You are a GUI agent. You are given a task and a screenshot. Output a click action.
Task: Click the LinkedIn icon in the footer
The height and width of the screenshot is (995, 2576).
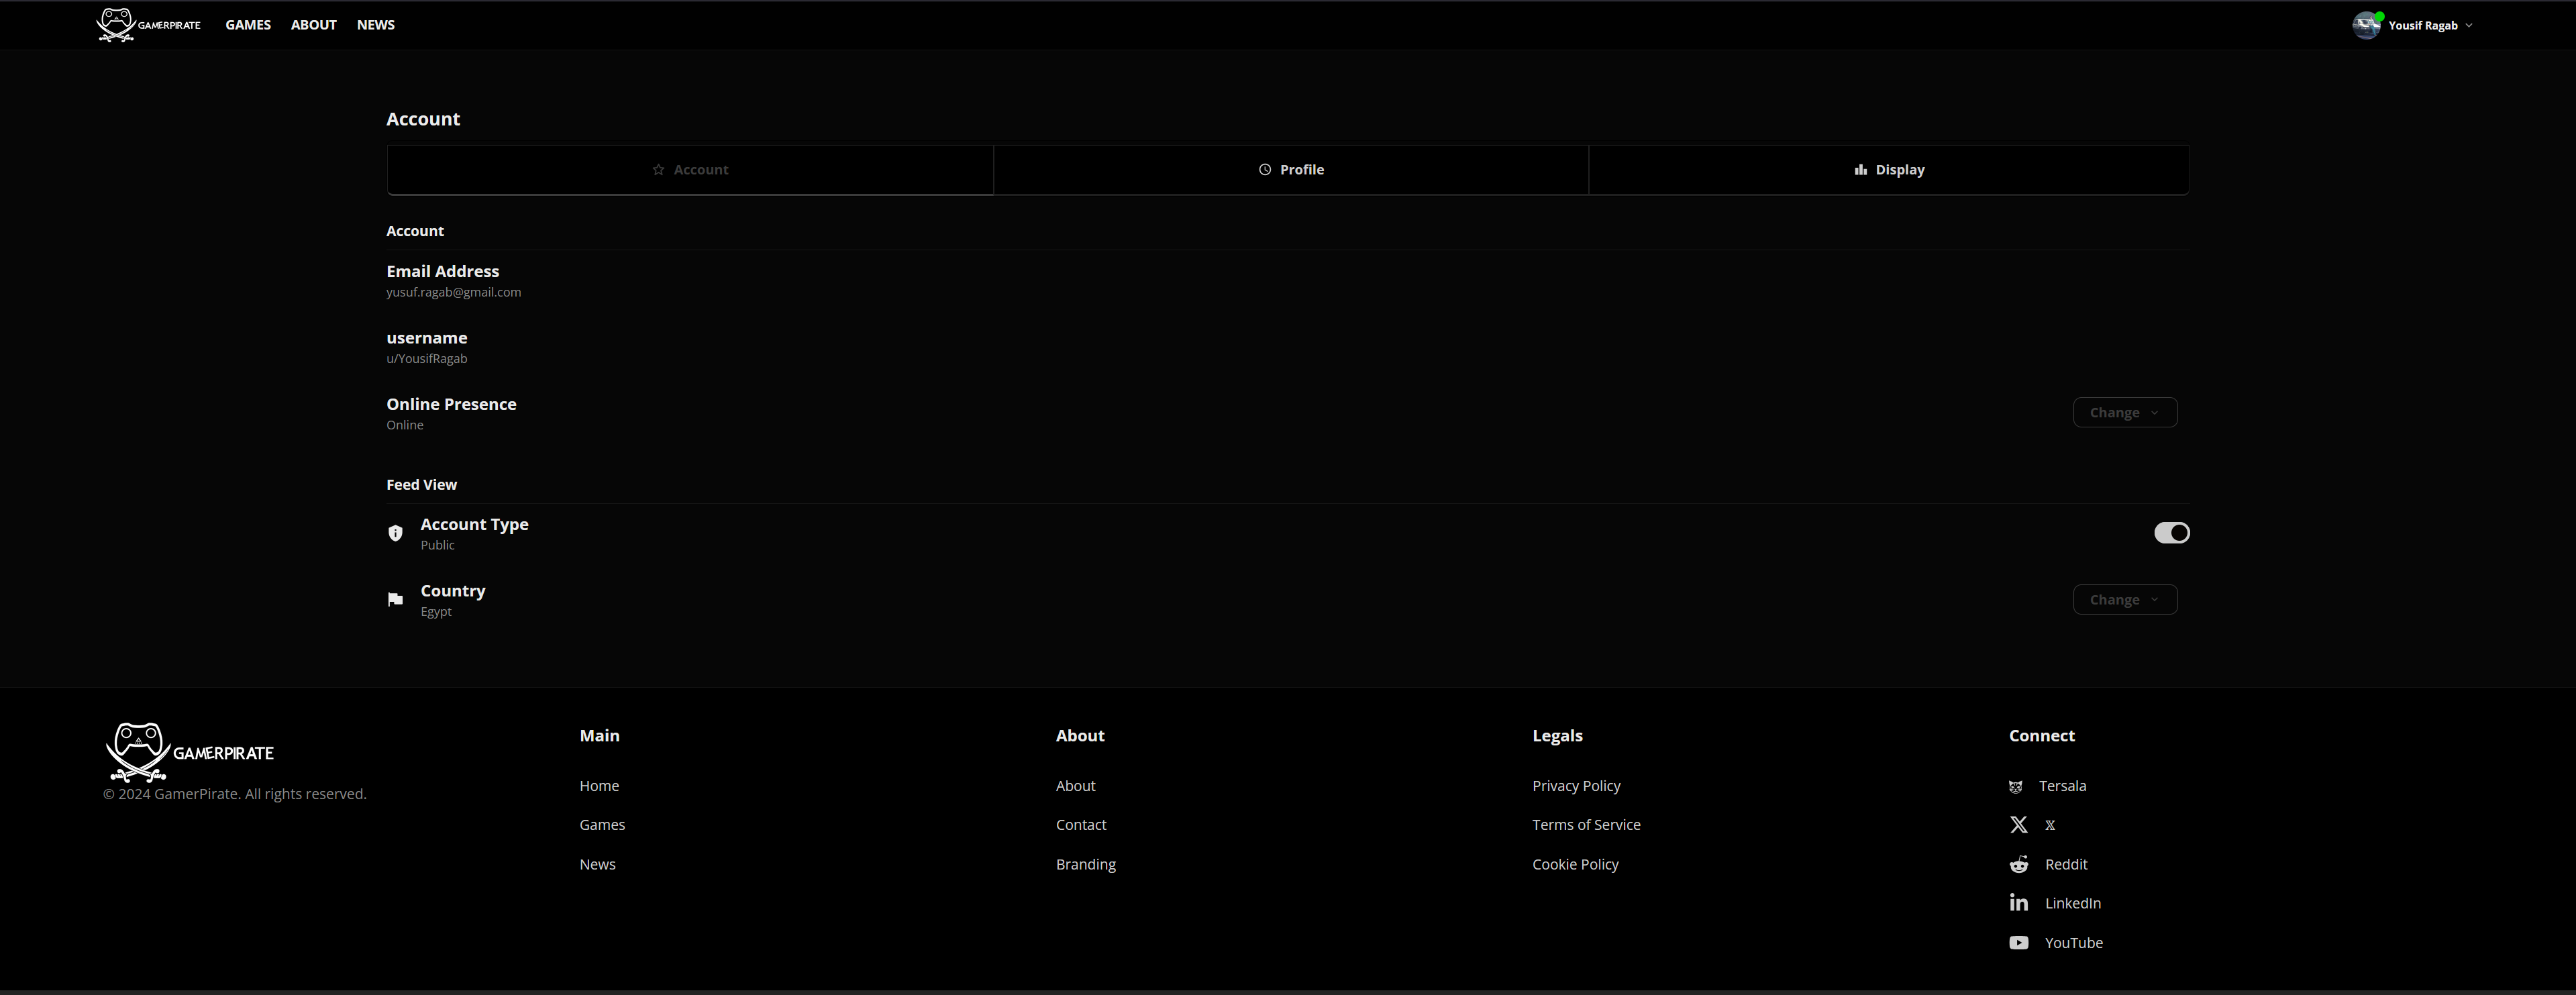coord(2018,903)
